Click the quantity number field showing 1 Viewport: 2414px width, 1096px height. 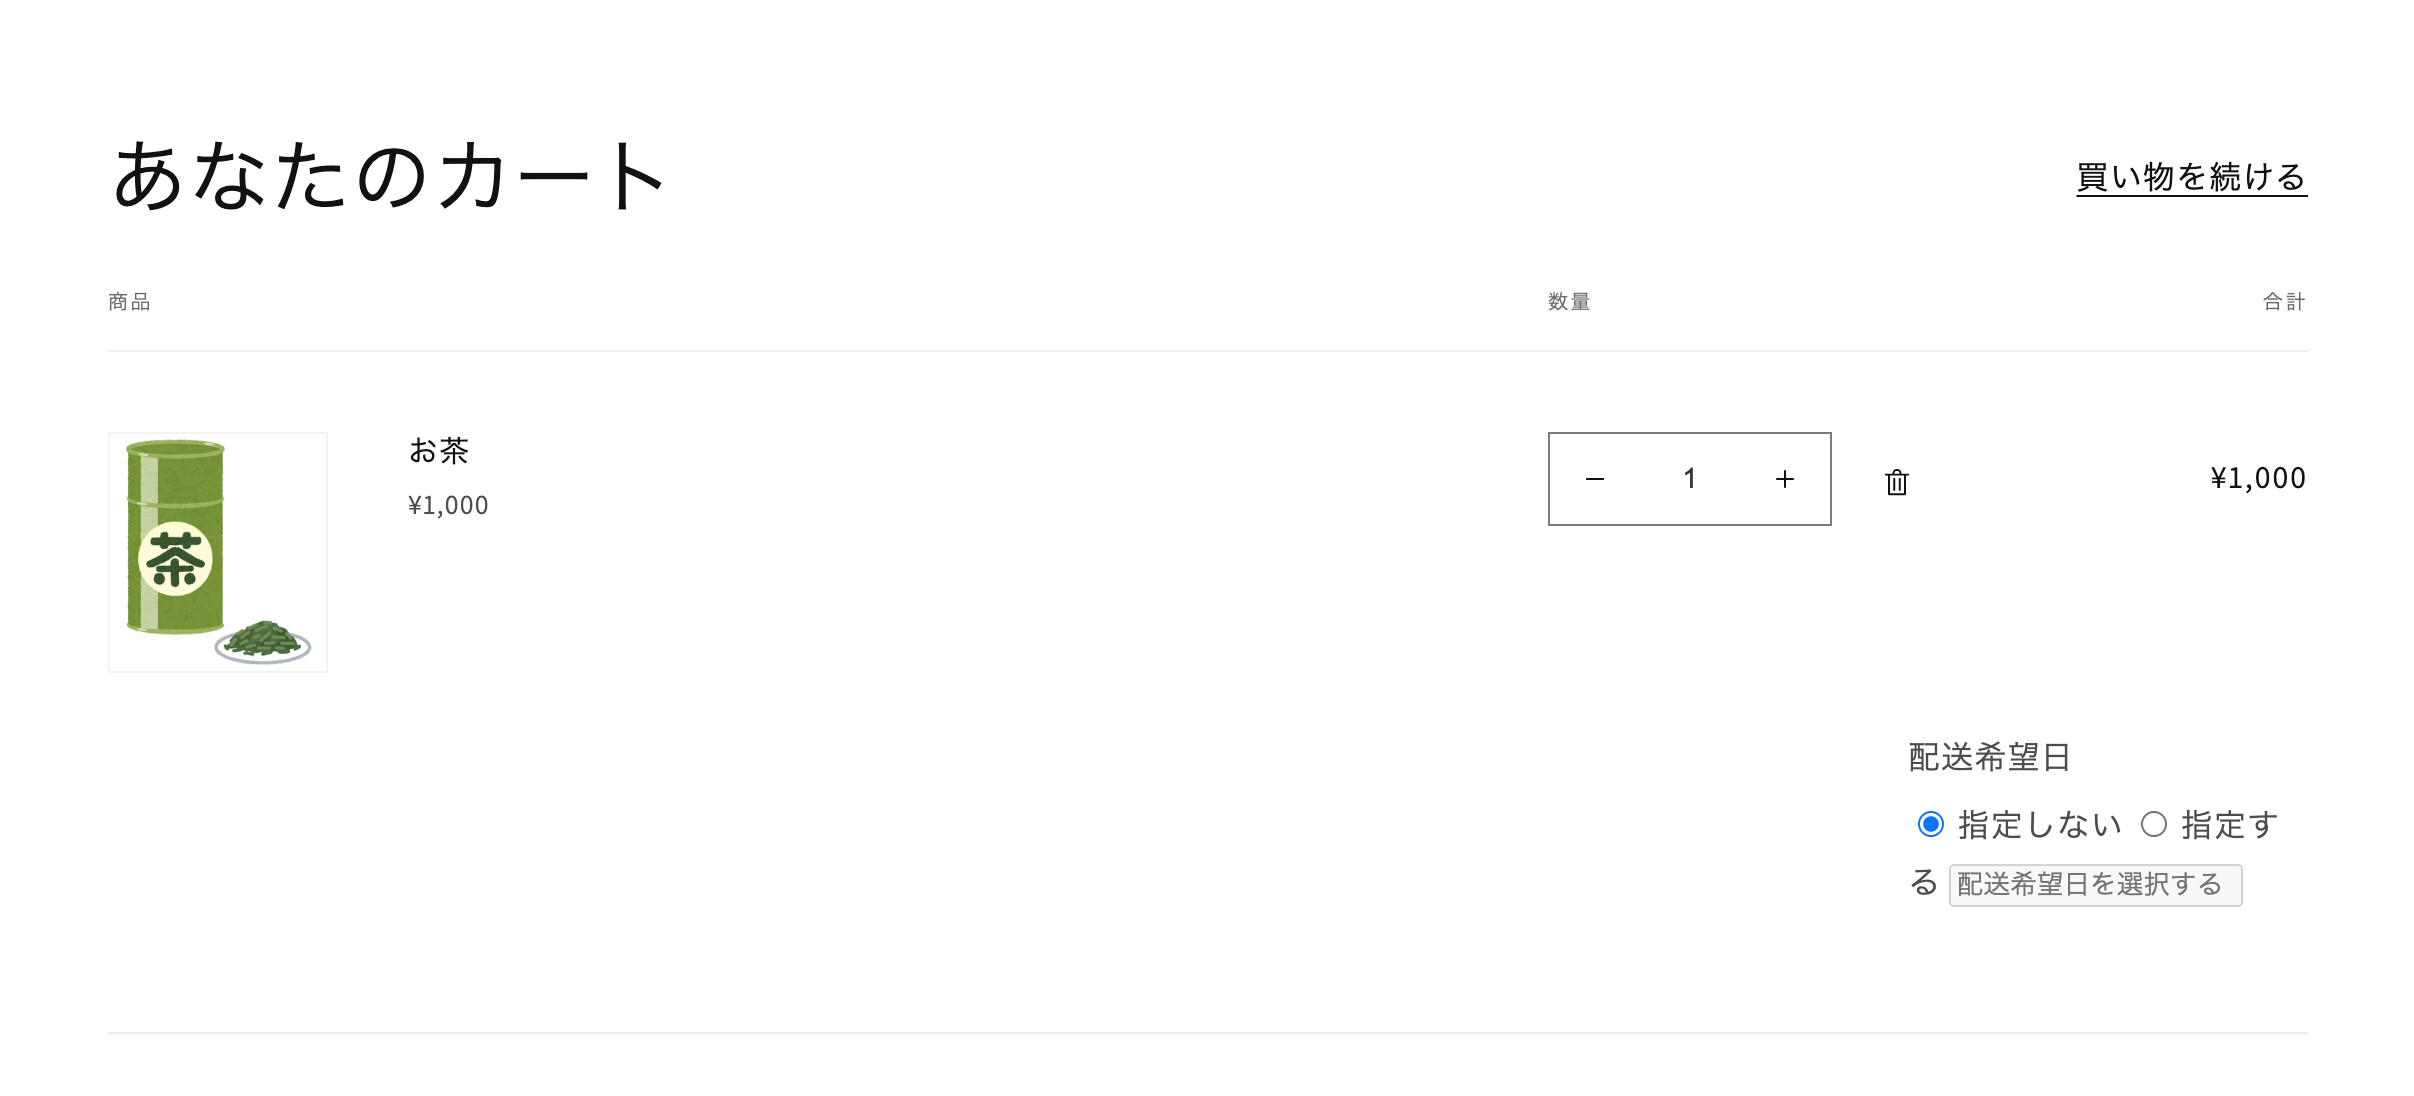point(1690,479)
